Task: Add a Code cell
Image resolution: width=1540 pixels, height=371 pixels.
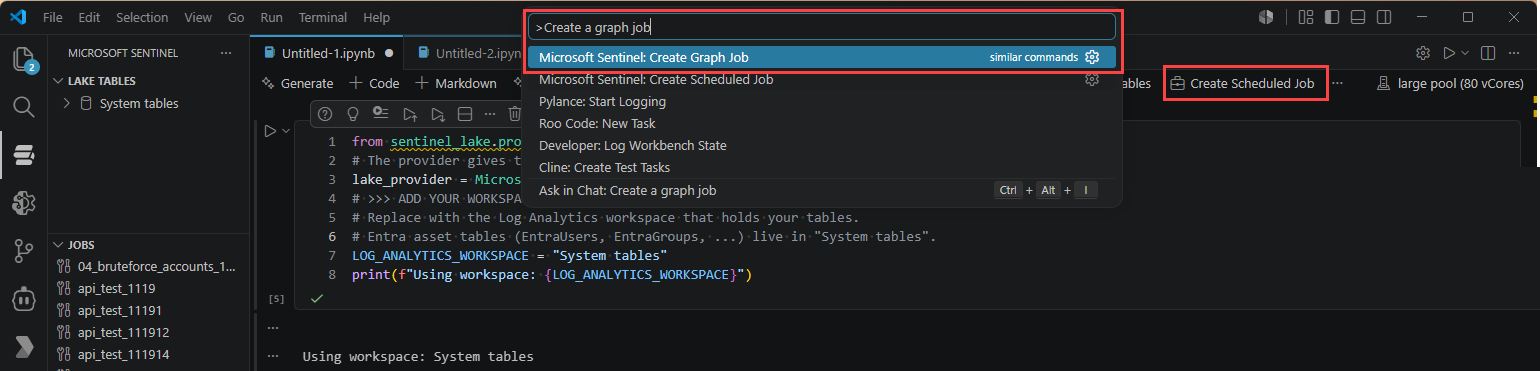Action: [x=374, y=84]
